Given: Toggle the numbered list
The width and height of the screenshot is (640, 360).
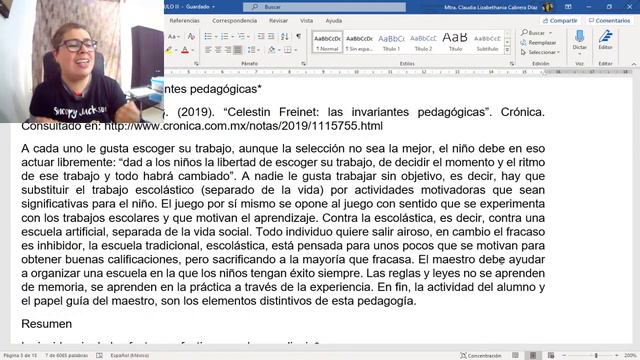Looking at the screenshot, I should (224, 37).
